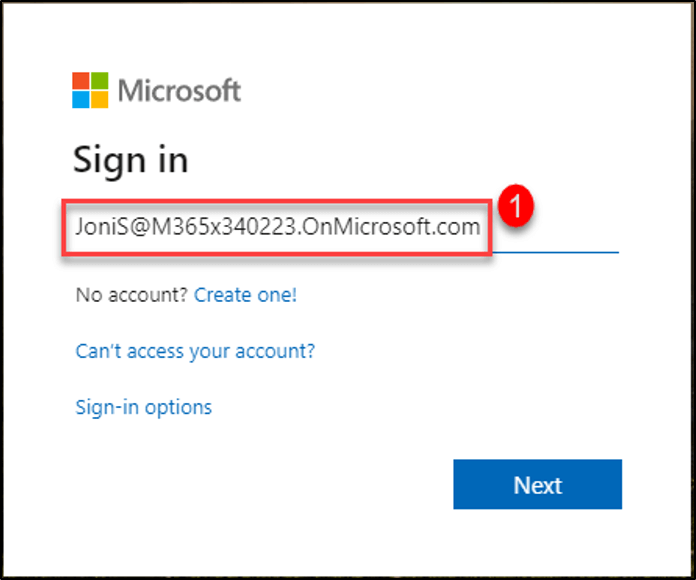Screen dimensions: 696x580
Task: Click the red highlight box's left edge
Action: pos(63,230)
